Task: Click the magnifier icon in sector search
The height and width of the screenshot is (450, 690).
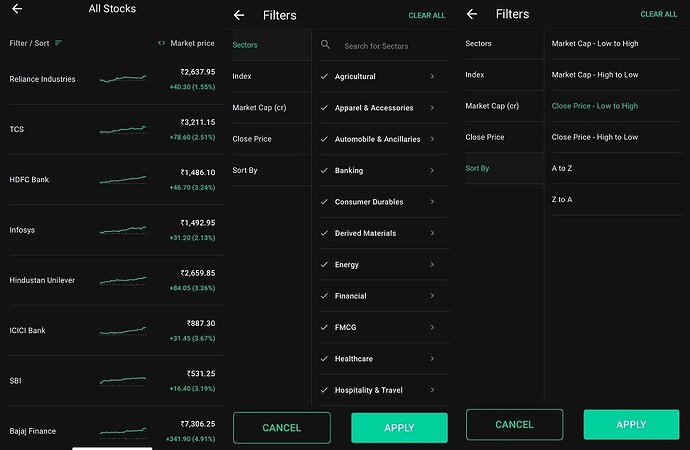Action: 326,46
